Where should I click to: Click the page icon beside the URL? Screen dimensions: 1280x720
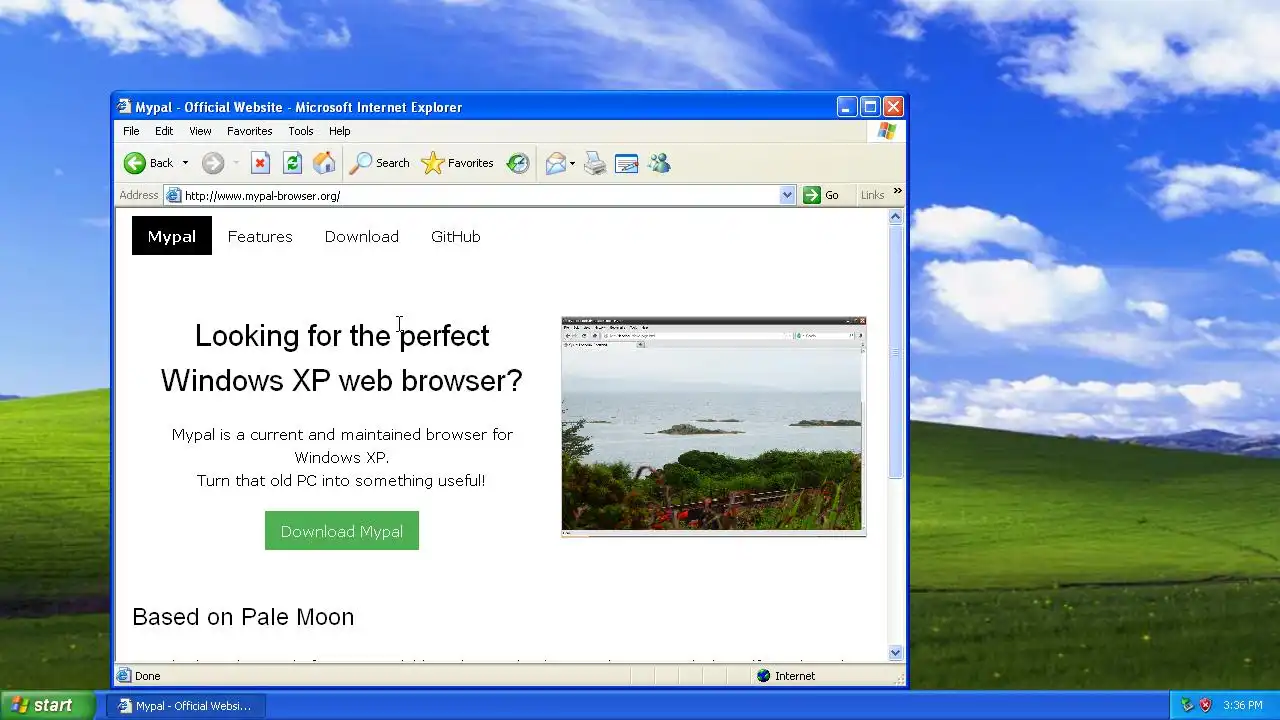pos(173,195)
